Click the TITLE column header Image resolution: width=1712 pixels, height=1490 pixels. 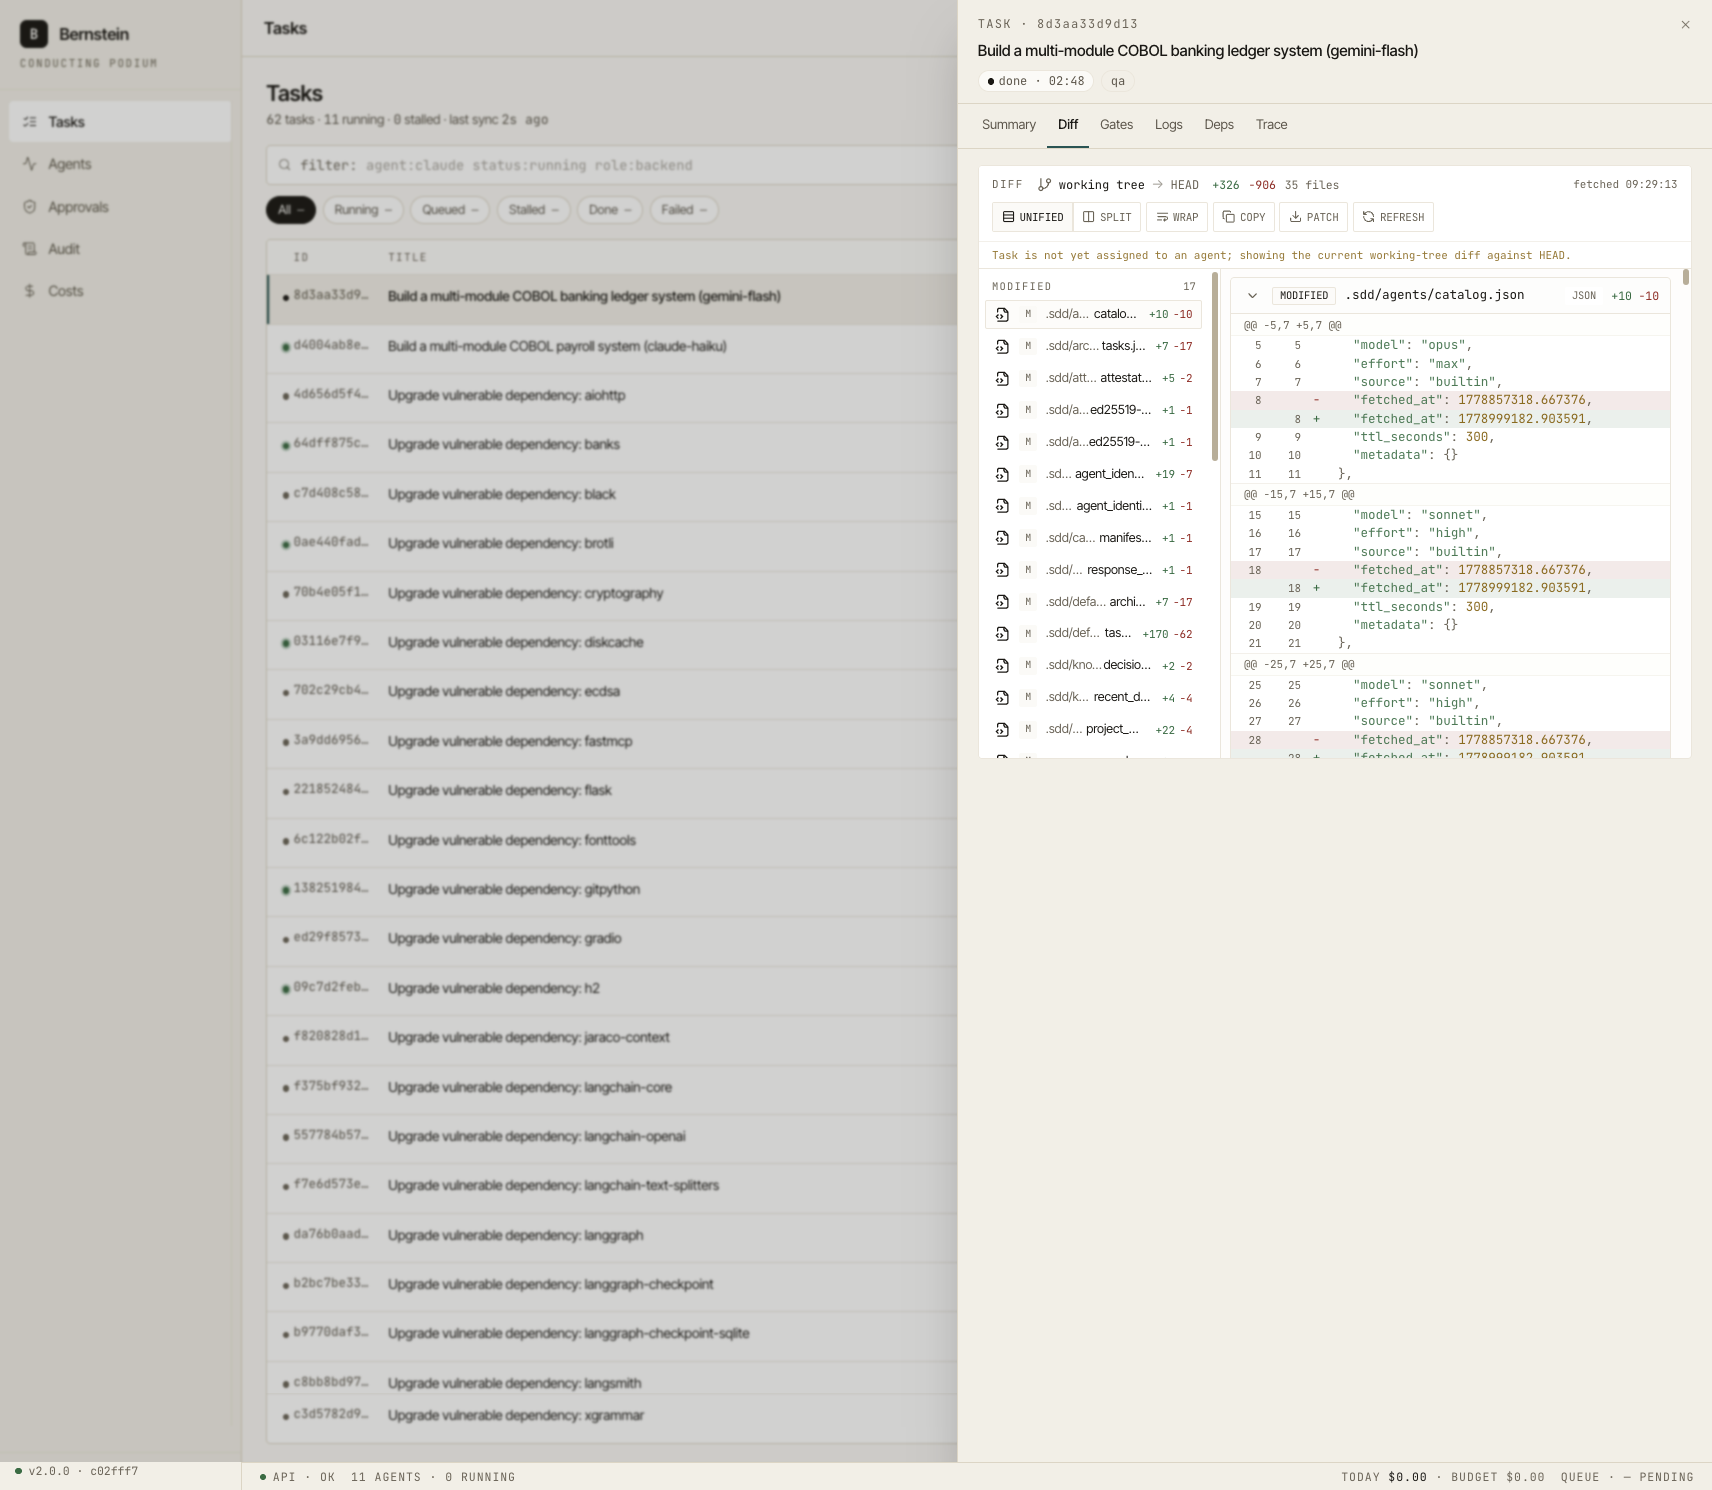[x=407, y=257]
